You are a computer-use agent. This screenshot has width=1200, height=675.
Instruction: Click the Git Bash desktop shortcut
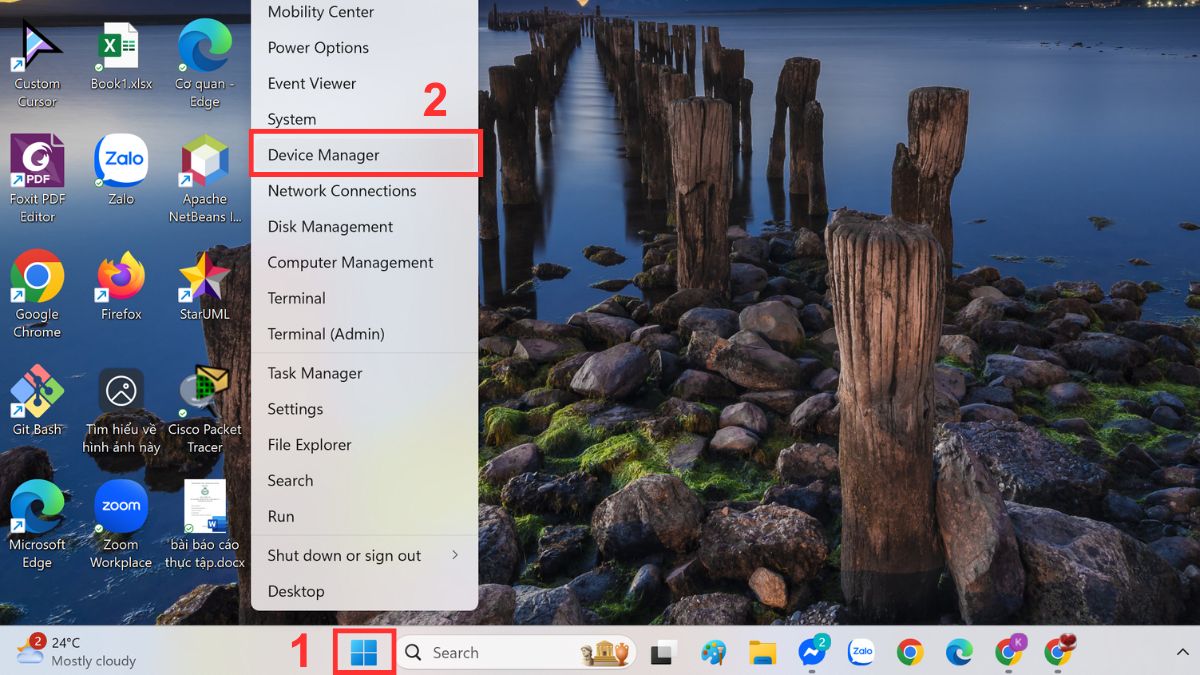pyautogui.click(x=37, y=400)
